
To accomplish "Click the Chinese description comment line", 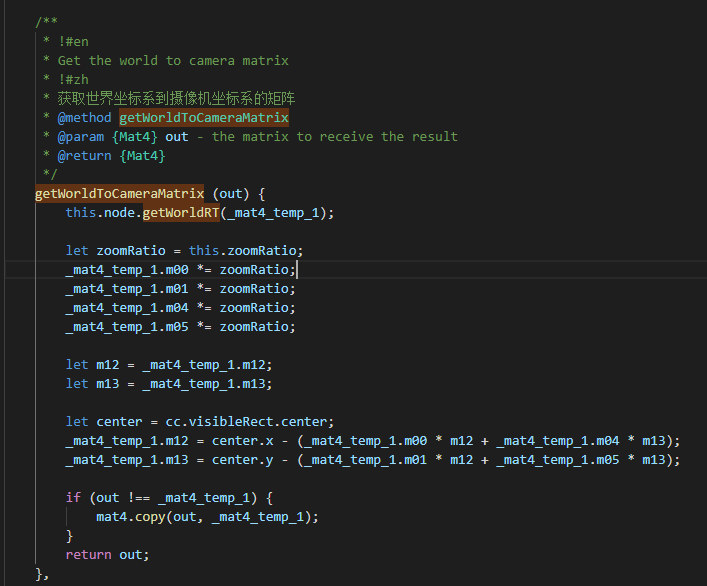I will 176,98.
